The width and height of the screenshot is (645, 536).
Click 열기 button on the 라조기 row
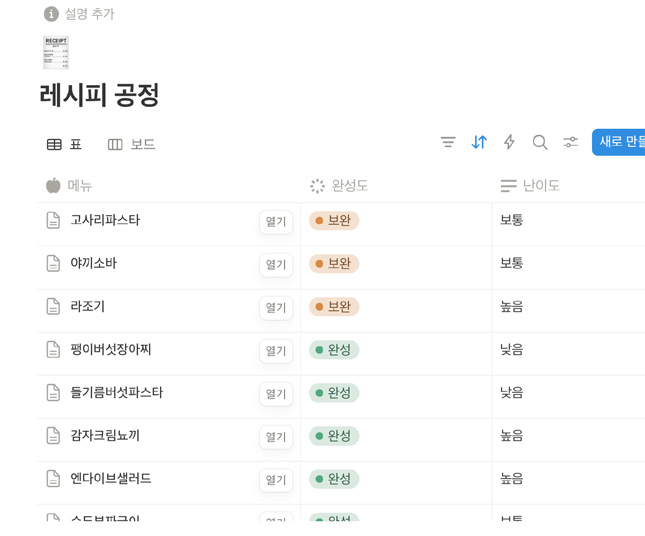tap(276, 308)
